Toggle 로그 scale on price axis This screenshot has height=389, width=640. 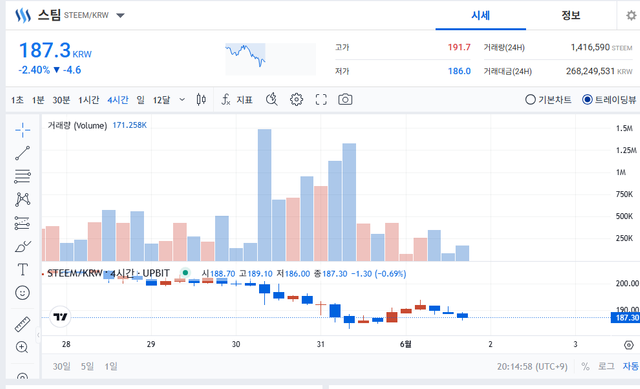tap(606, 366)
